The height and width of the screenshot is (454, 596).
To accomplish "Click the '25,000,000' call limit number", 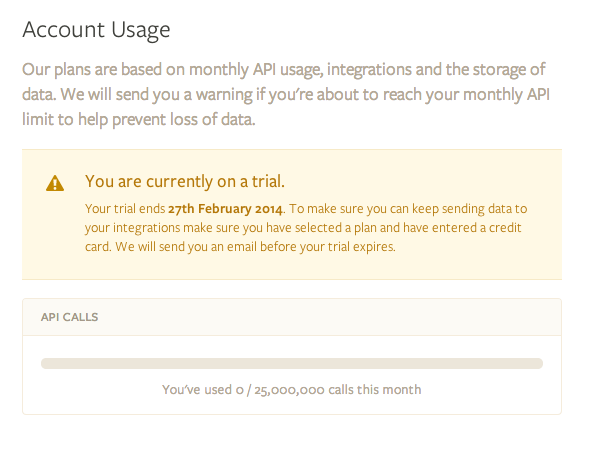I will point(289,390).
